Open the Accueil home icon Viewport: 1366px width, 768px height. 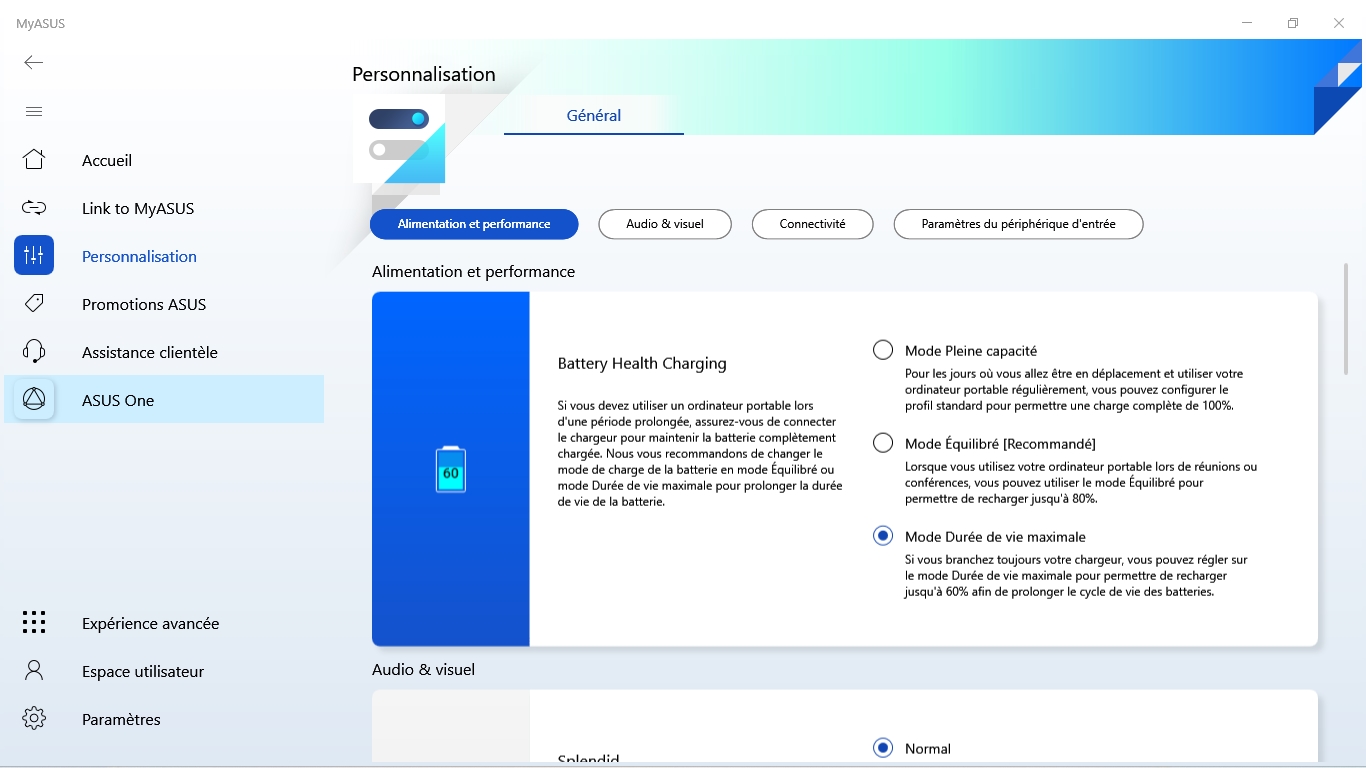[x=34, y=160]
